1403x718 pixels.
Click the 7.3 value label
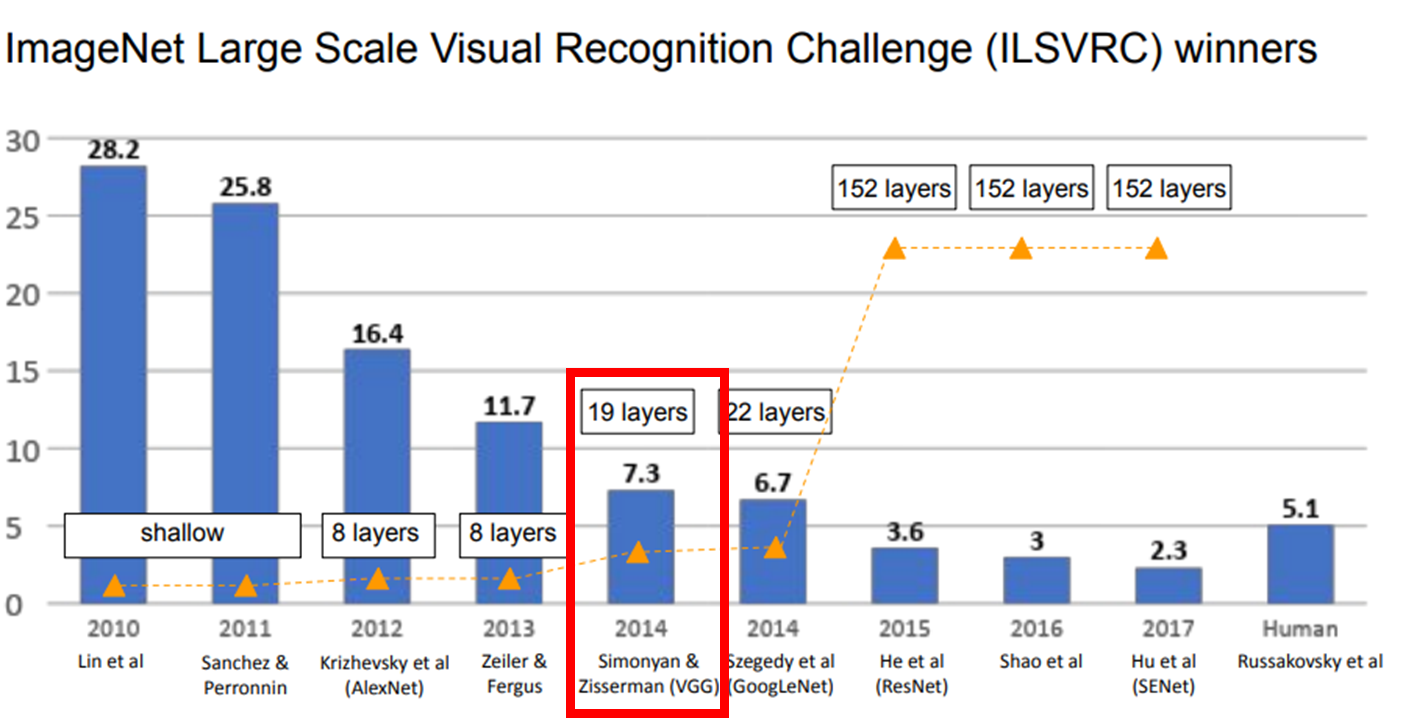[x=640, y=474]
